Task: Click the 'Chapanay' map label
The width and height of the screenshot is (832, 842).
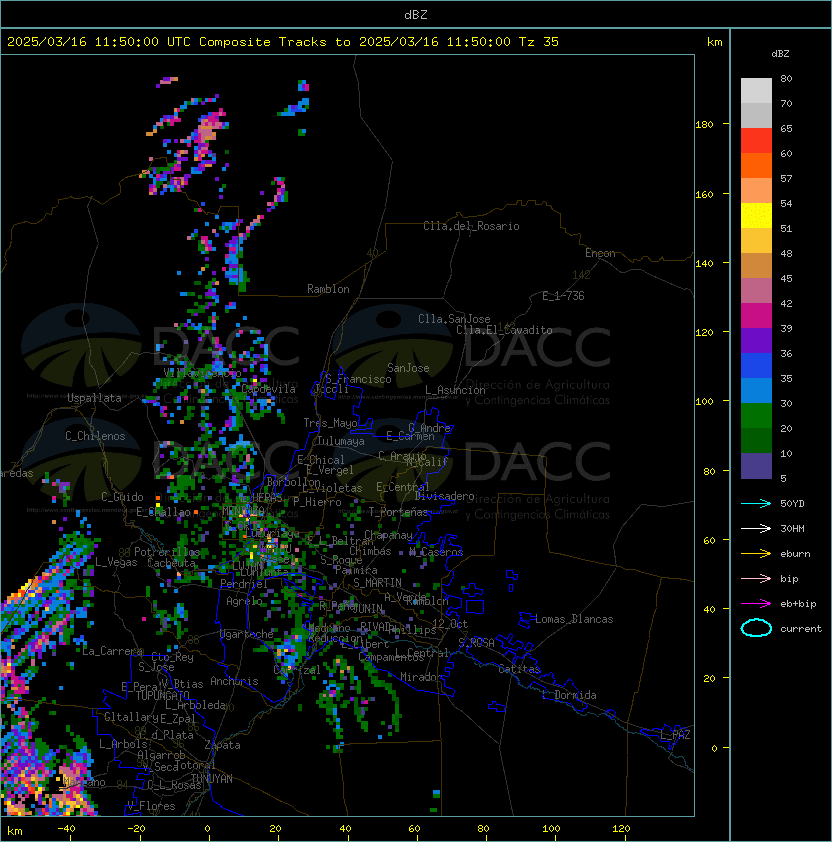Action: click(x=388, y=535)
